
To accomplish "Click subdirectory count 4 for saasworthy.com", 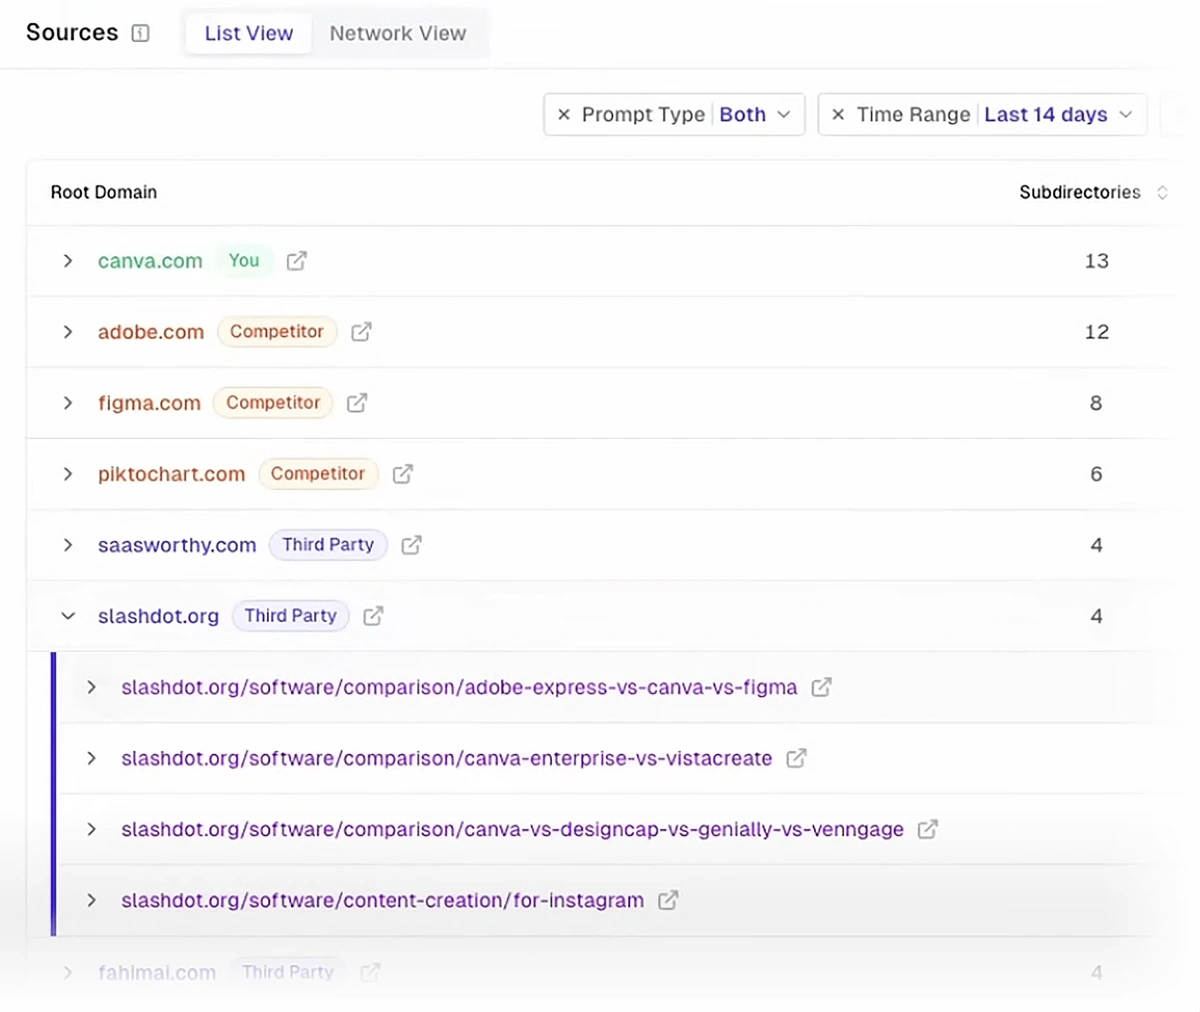I will [x=1096, y=545].
